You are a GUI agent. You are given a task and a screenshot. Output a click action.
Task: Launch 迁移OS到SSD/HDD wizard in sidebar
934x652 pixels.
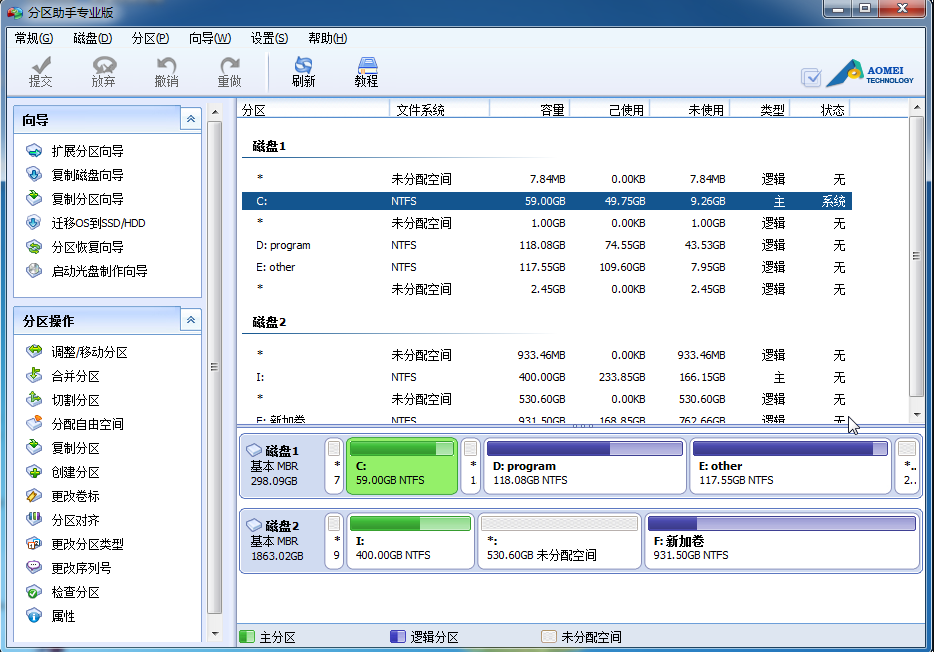pos(98,223)
